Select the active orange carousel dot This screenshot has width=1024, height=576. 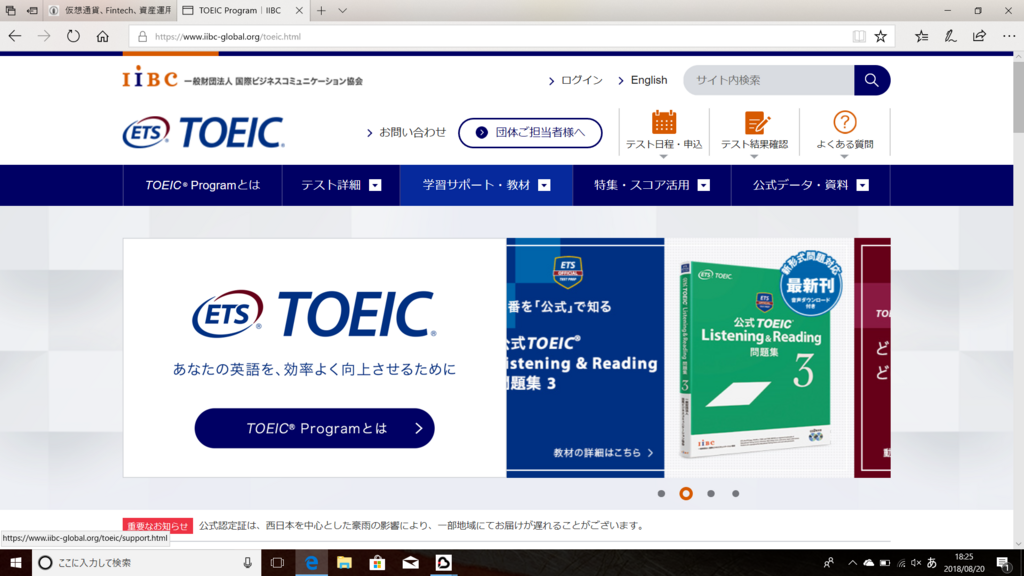686,494
